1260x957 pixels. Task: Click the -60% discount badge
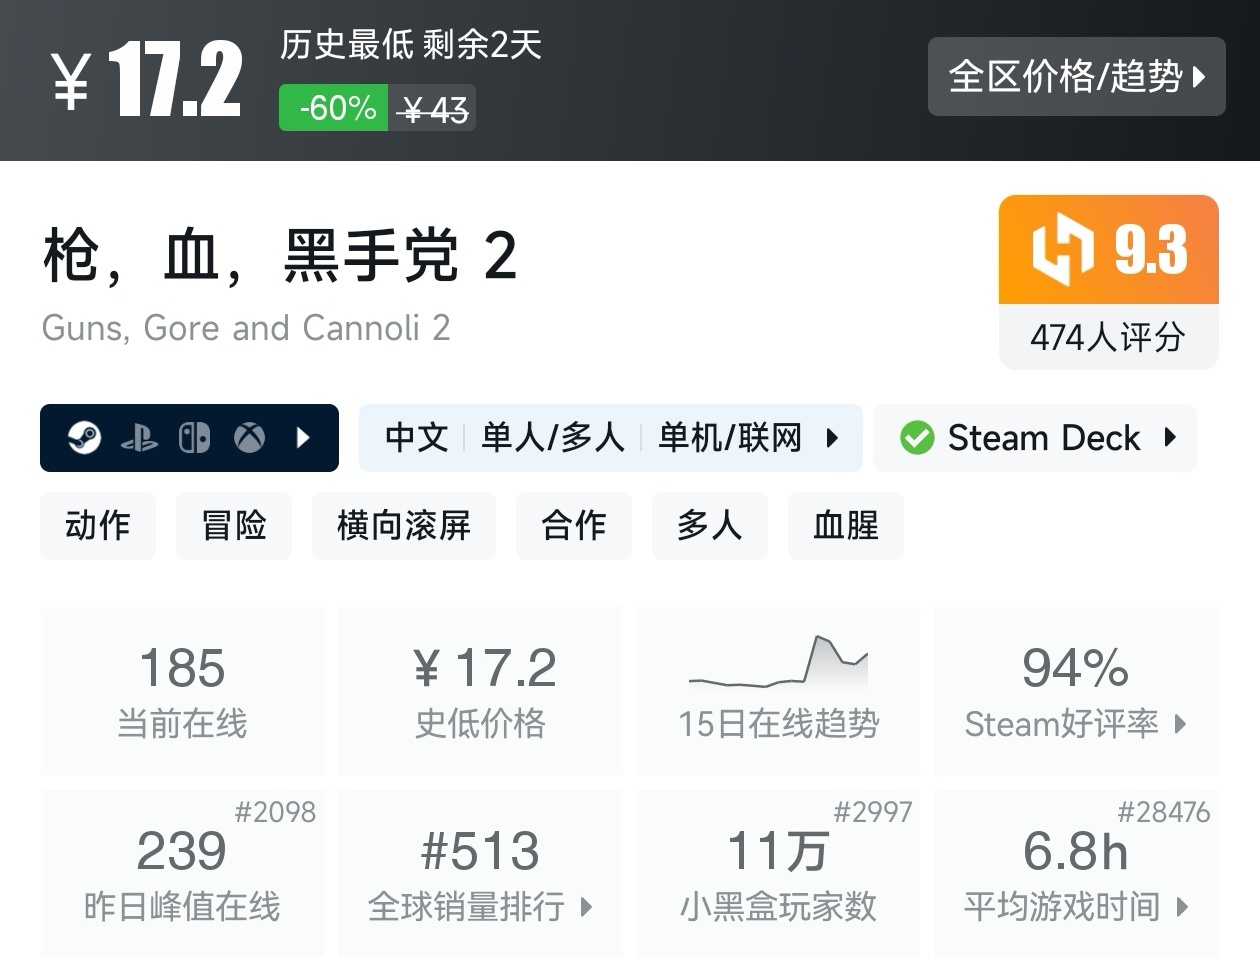pos(334,107)
